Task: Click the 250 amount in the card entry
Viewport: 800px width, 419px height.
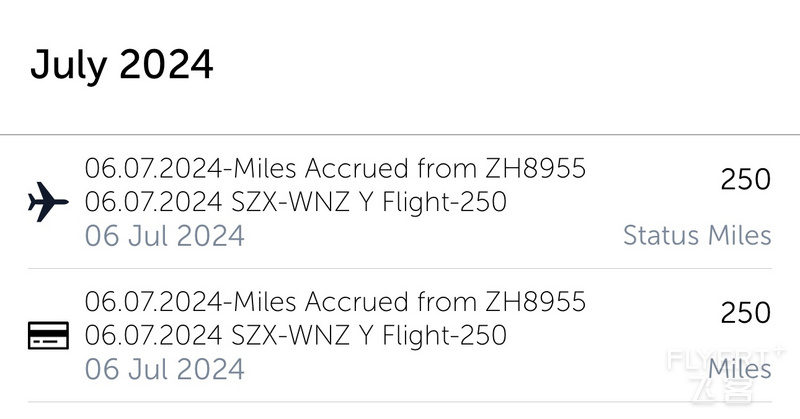Action: click(x=745, y=312)
